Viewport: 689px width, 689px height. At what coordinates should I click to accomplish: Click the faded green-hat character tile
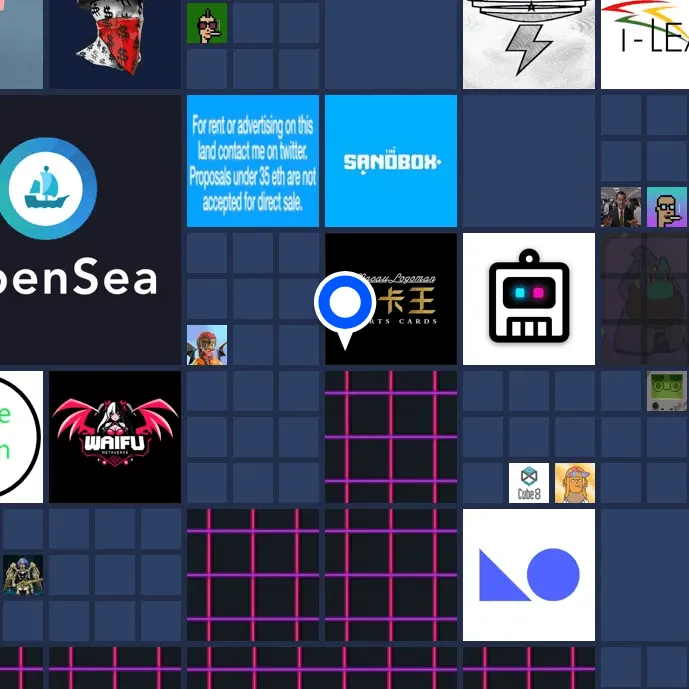[x=645, y=299]
